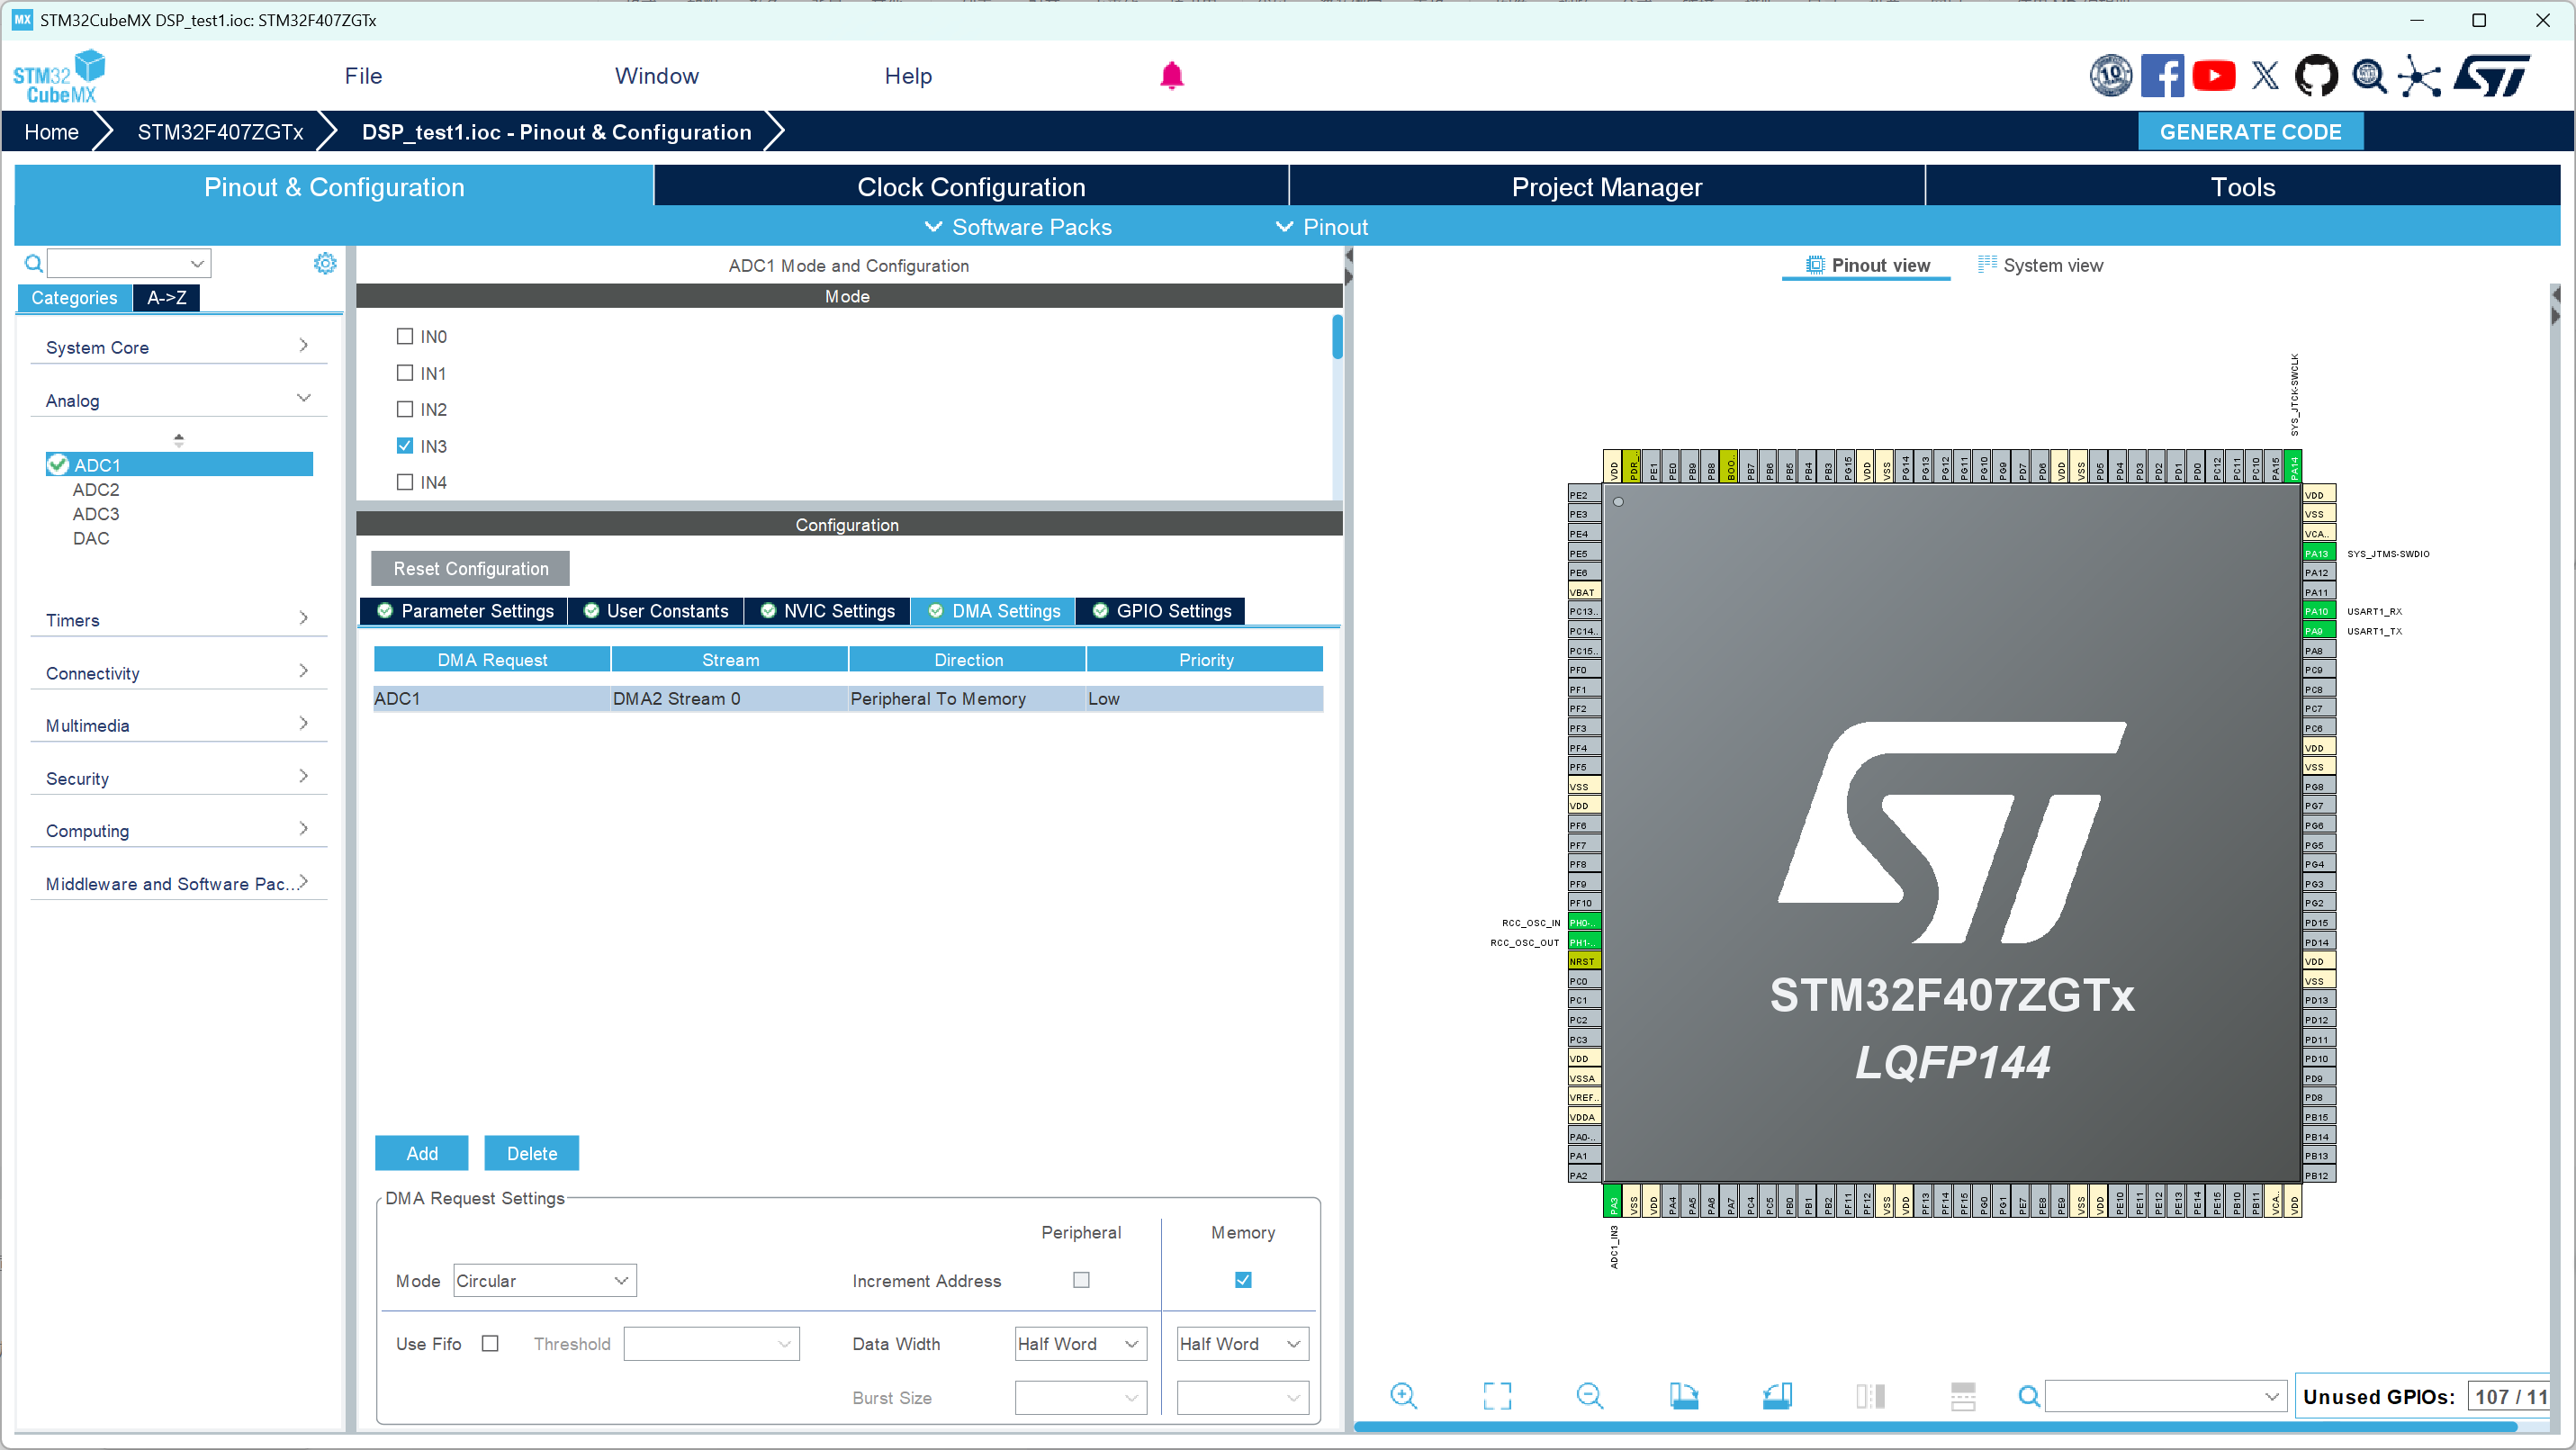Click the notification bell icon
The image size is (2576, 1450).
pos(1171,75)
